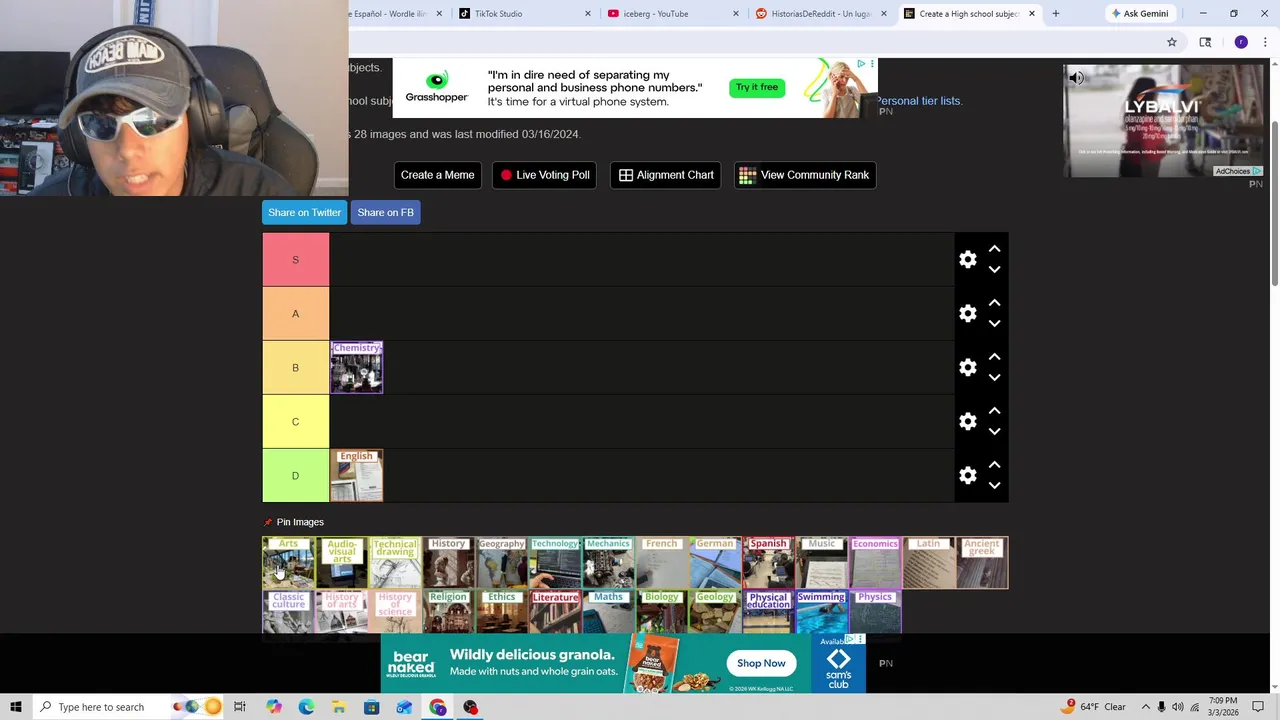
Task: Open Task View on taskbar
Action: point(240,707)
